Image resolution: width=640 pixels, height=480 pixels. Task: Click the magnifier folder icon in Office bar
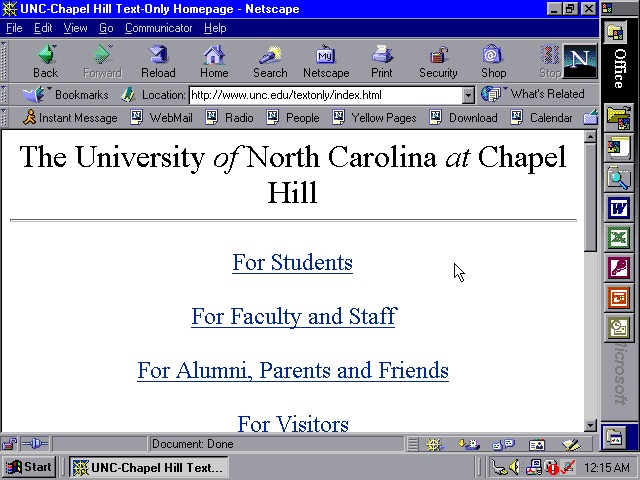[619, 178]
